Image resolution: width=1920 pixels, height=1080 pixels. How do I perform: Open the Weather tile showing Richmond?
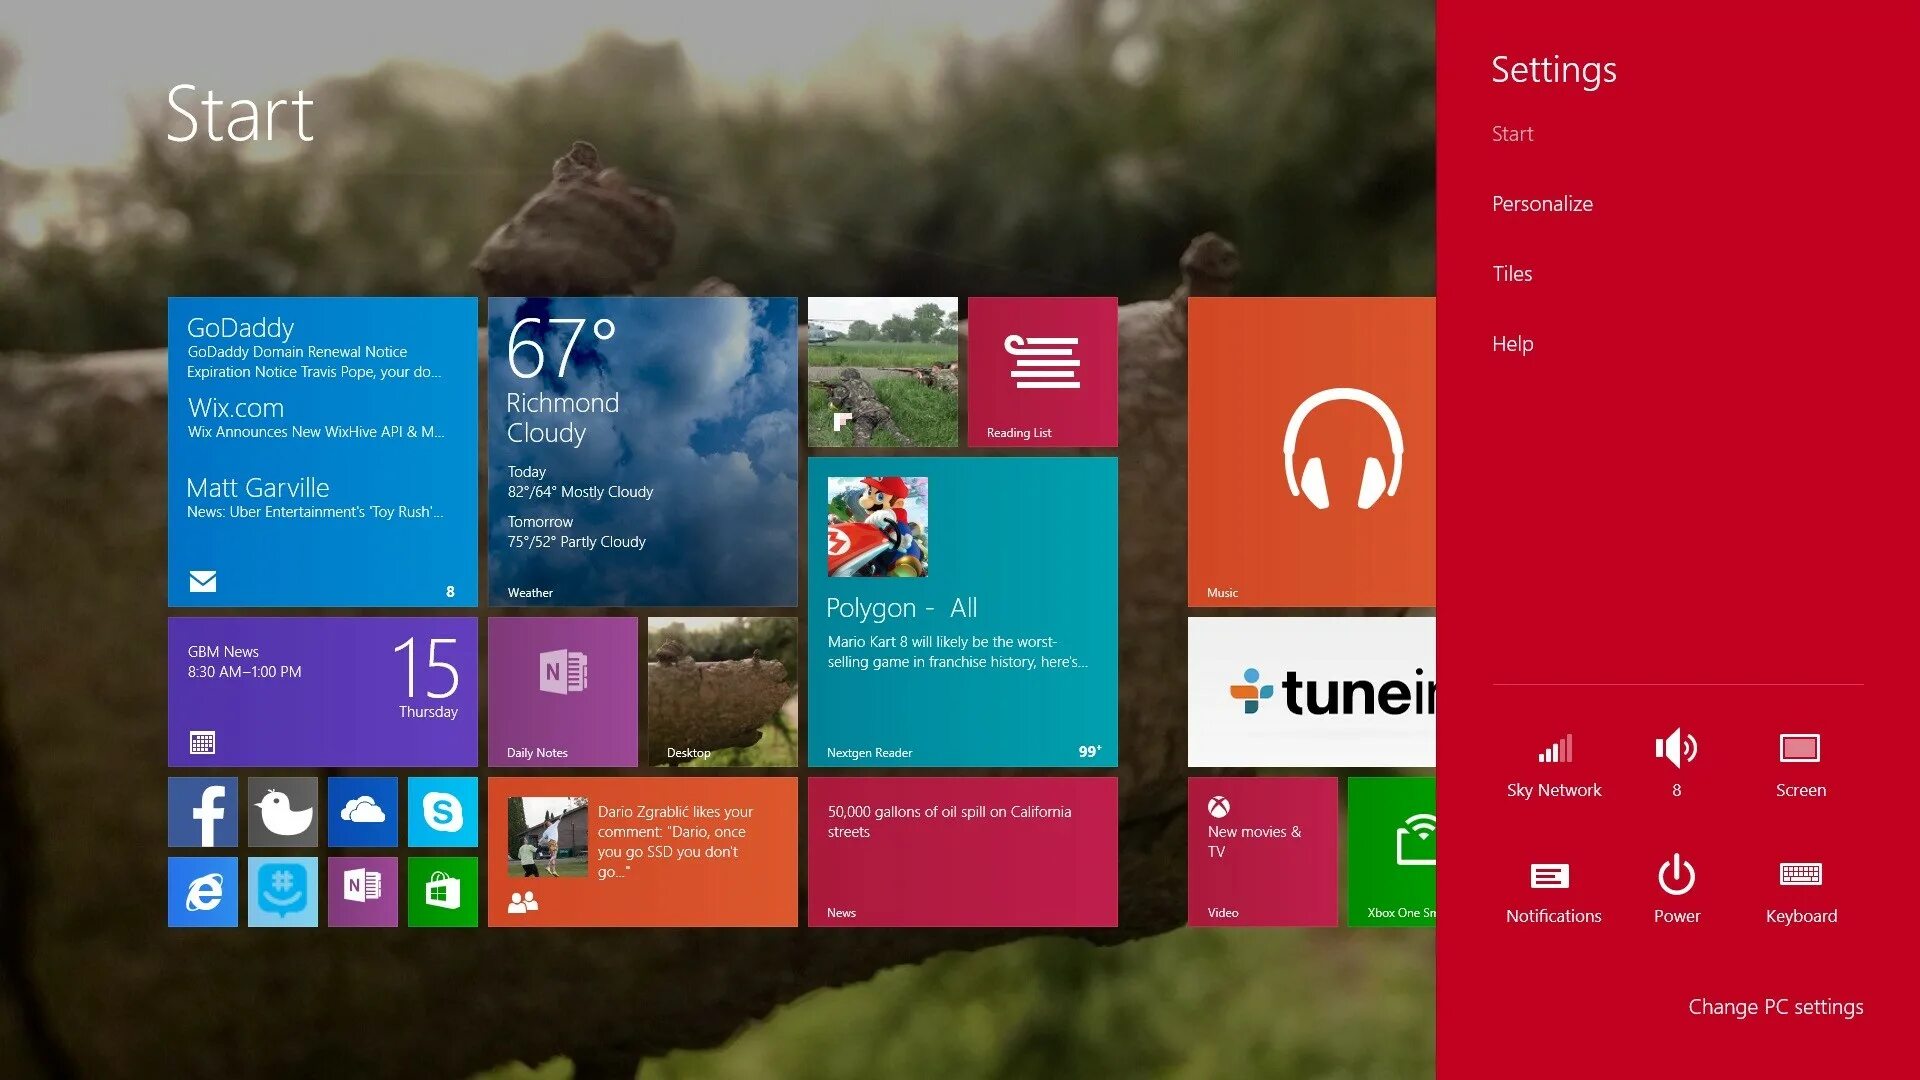[x=642, y=451]
